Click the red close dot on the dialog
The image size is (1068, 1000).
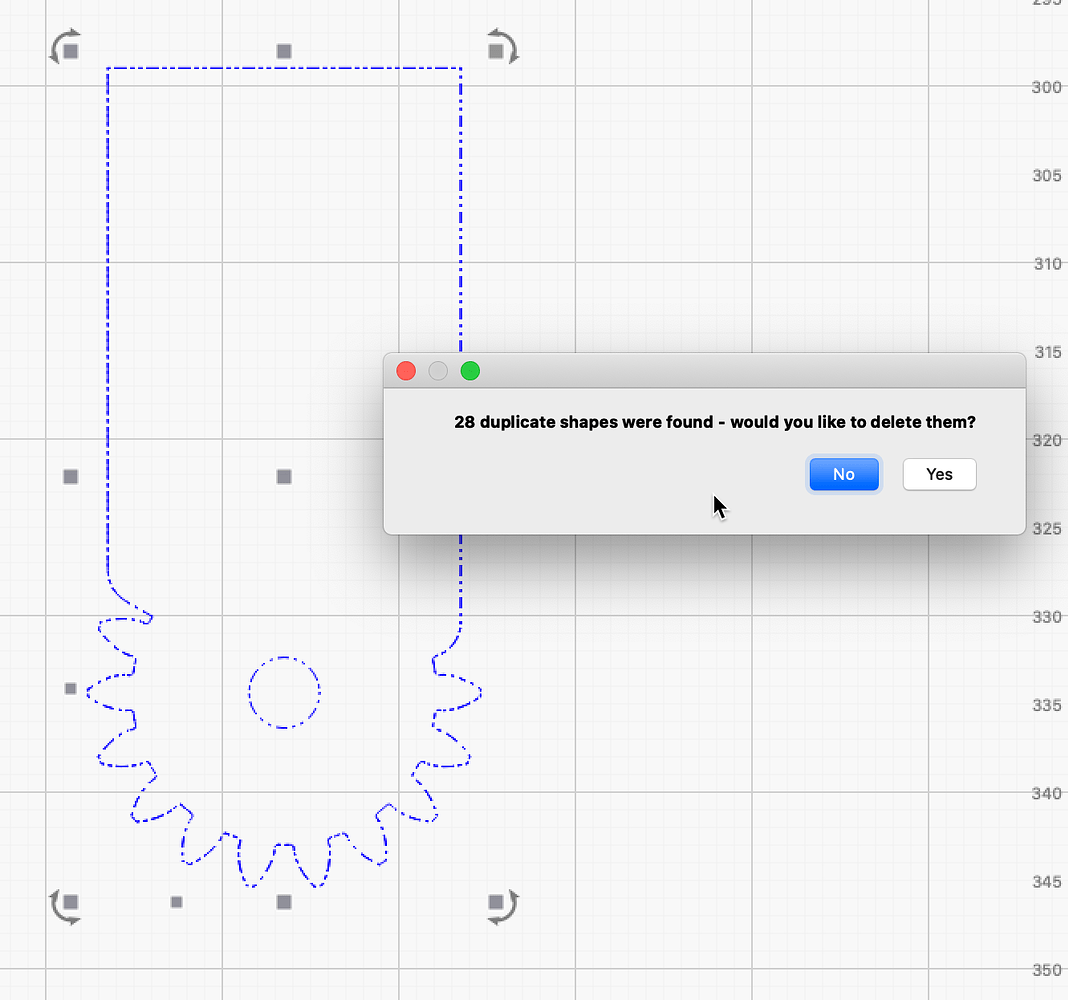(x=406, y=371)
